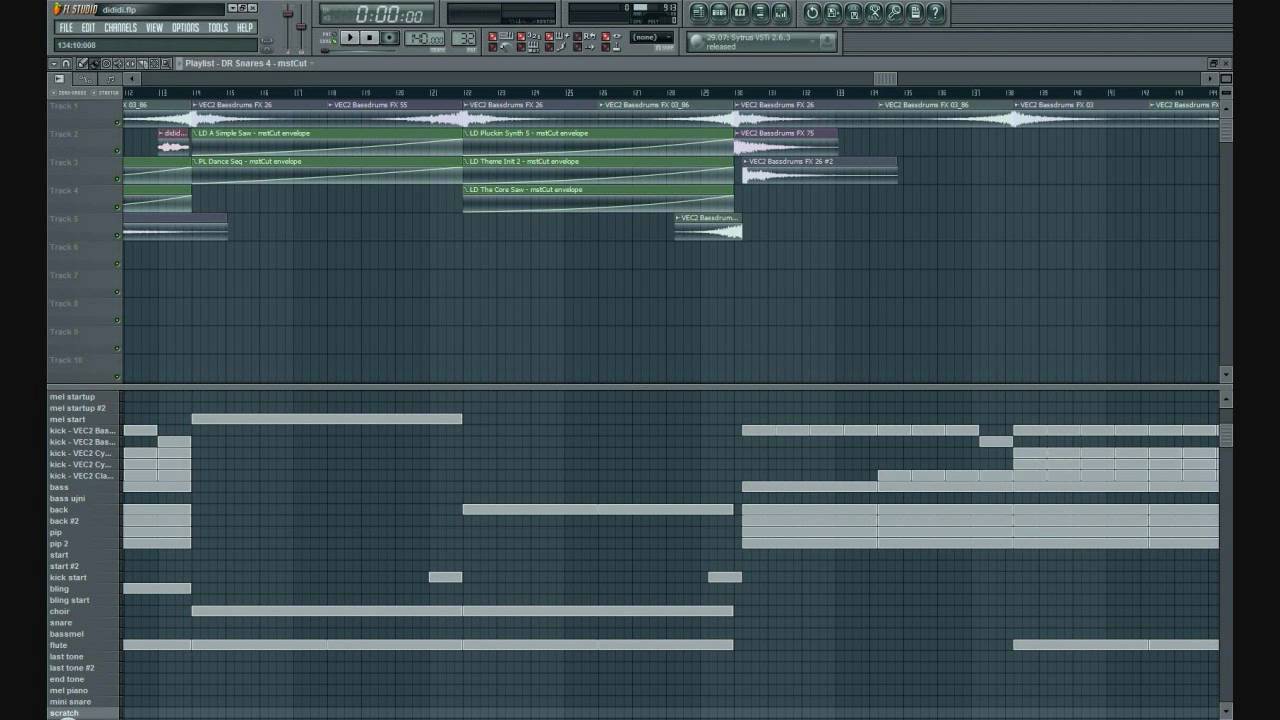Image resolution: width=1280 pixels, height=720 pixels.
Task: Open LD Theme Init 2 clip menu
Action: coord(466,161)
